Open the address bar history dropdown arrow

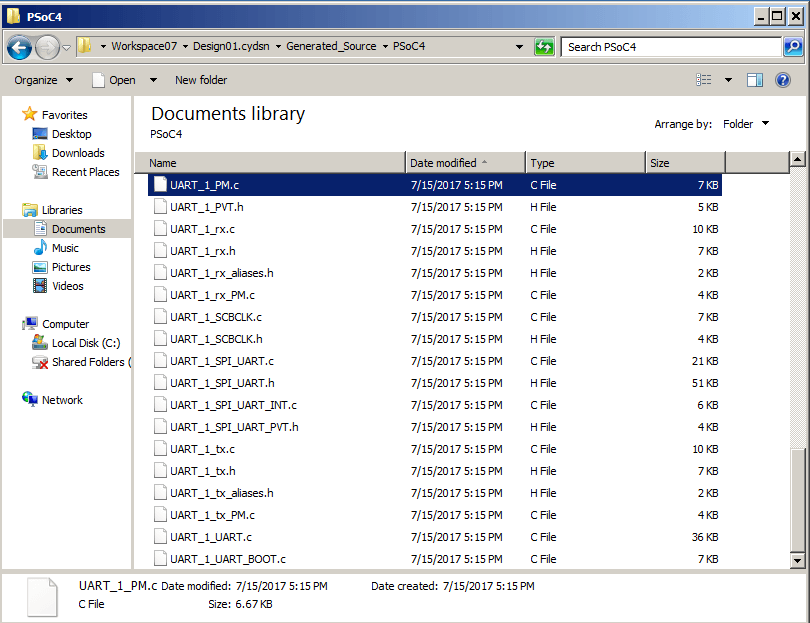(x=519, y=47)
